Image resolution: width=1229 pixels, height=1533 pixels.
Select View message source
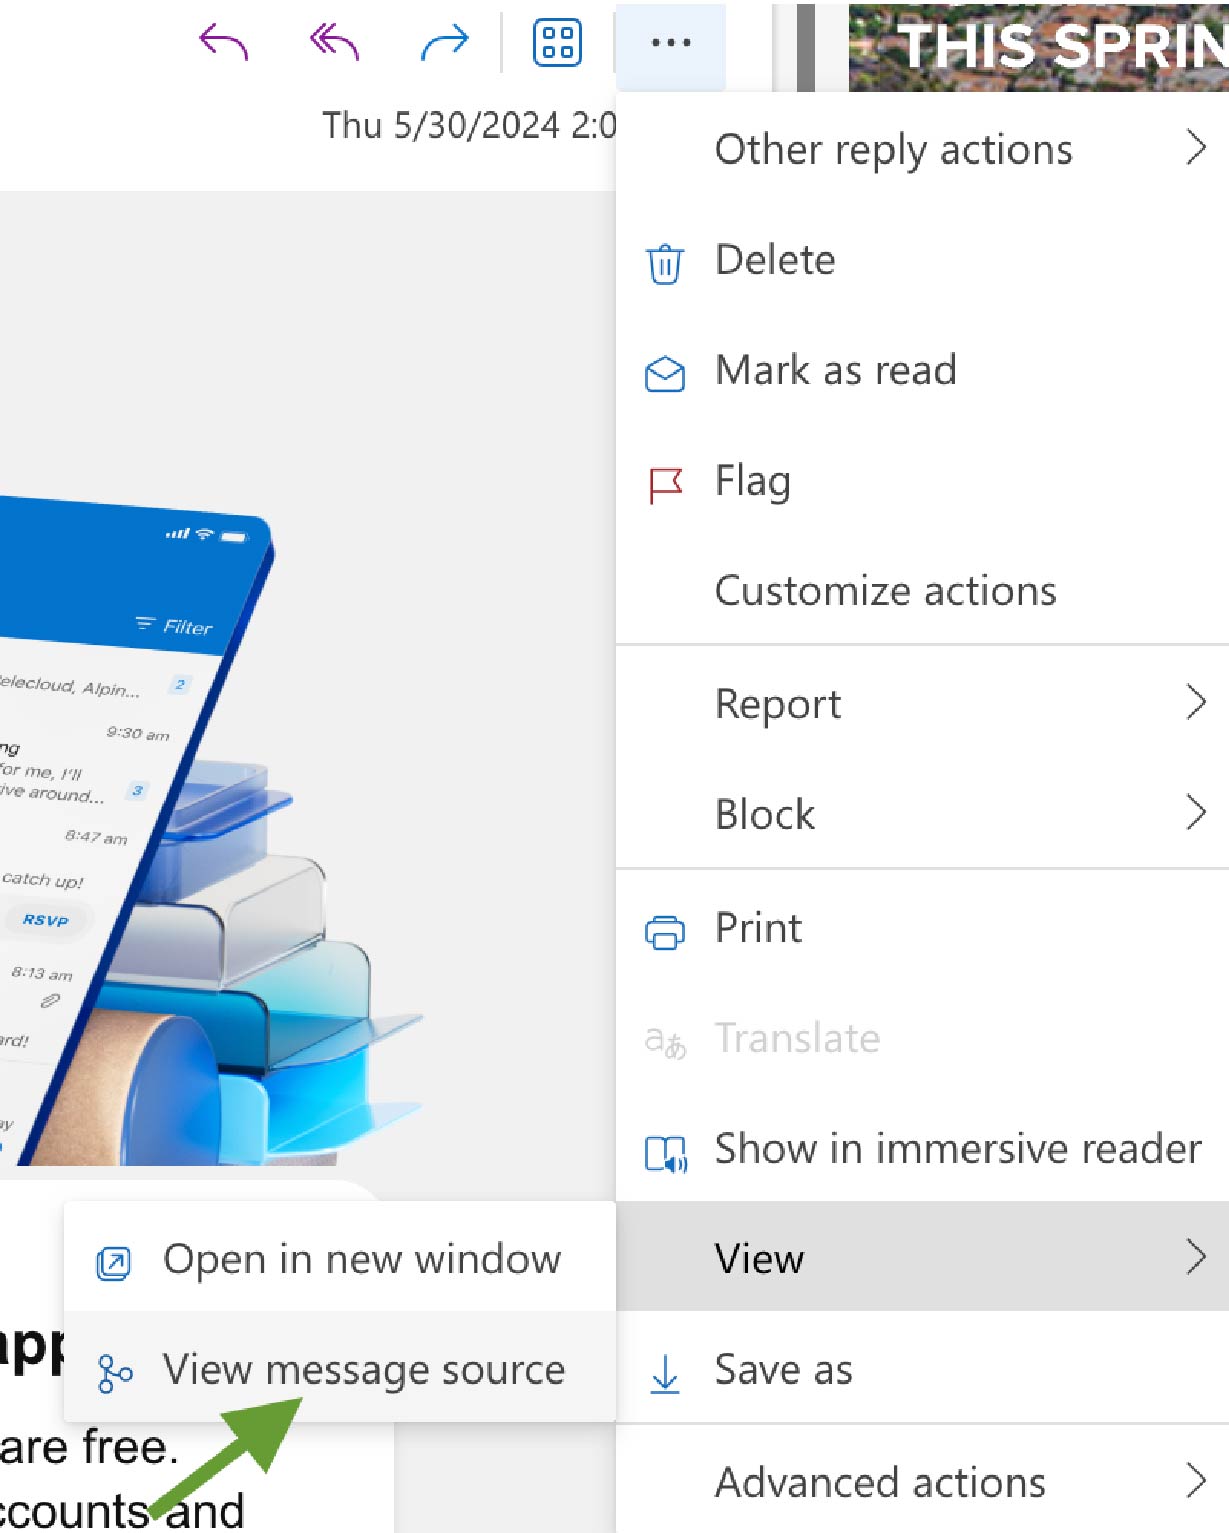[x=364, y=1370]
